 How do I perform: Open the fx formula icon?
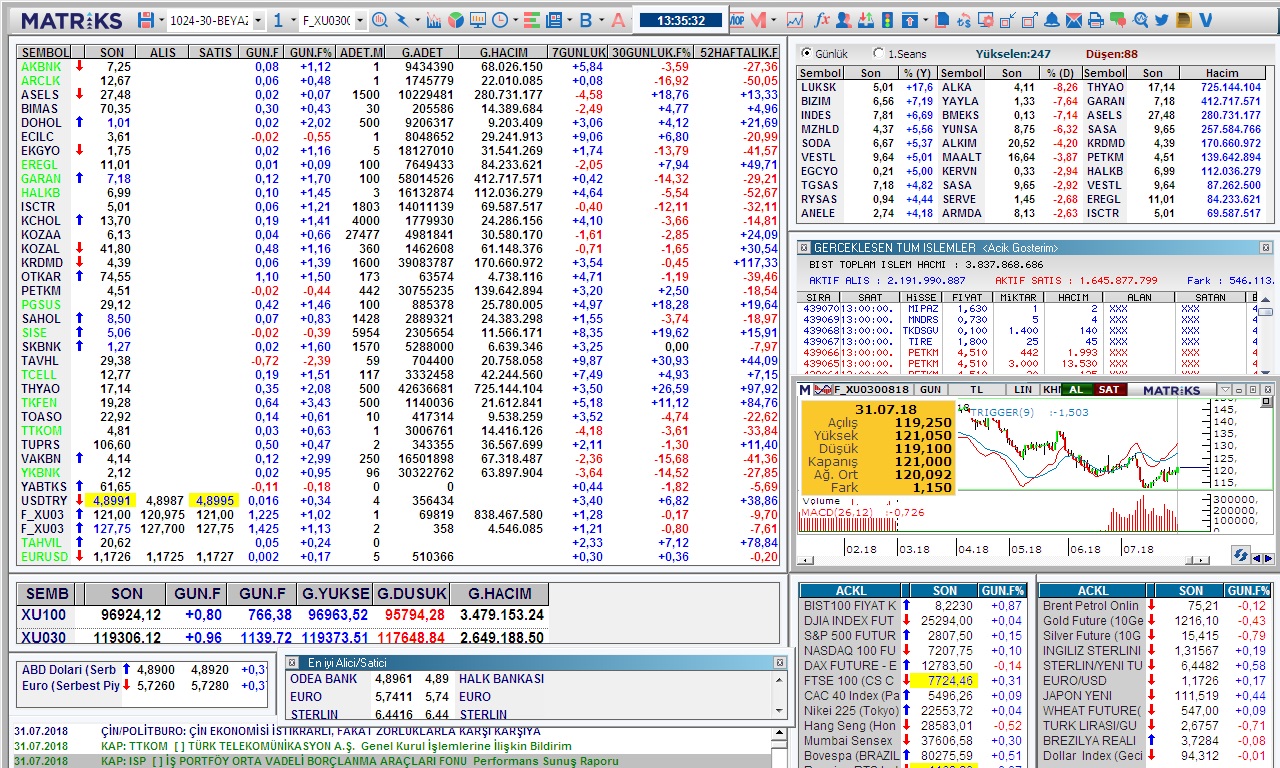822,20
